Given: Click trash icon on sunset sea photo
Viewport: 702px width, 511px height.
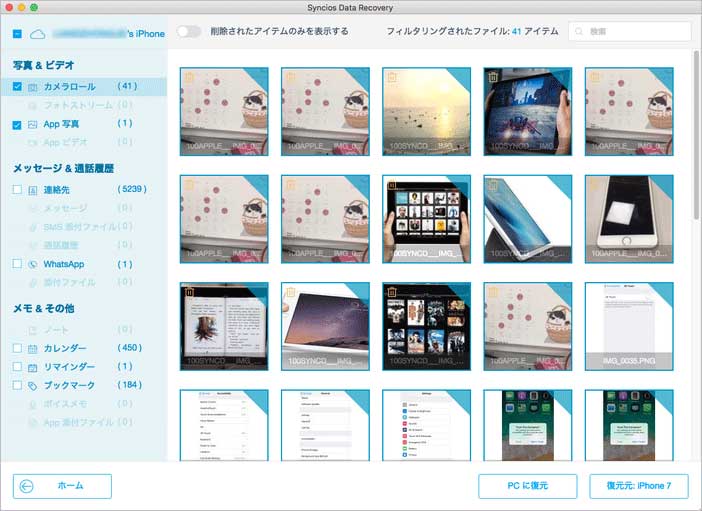Looking at the screenshot, I should point(392,77).
